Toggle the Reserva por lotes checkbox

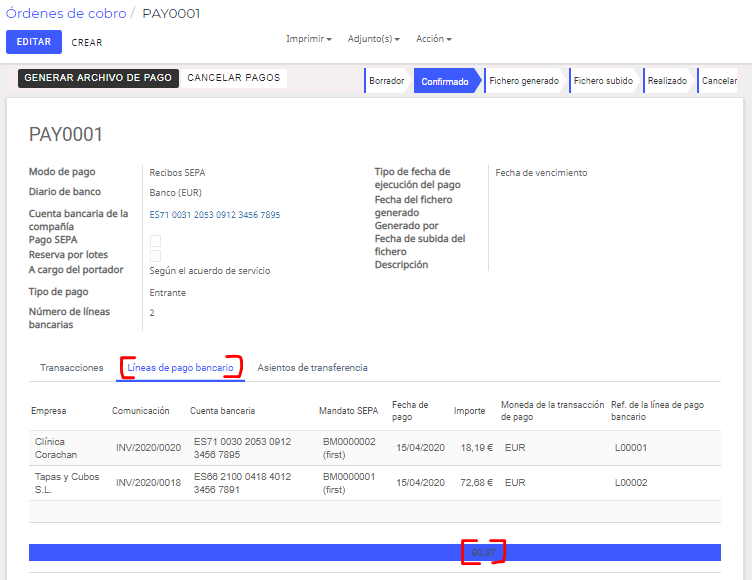155,255
